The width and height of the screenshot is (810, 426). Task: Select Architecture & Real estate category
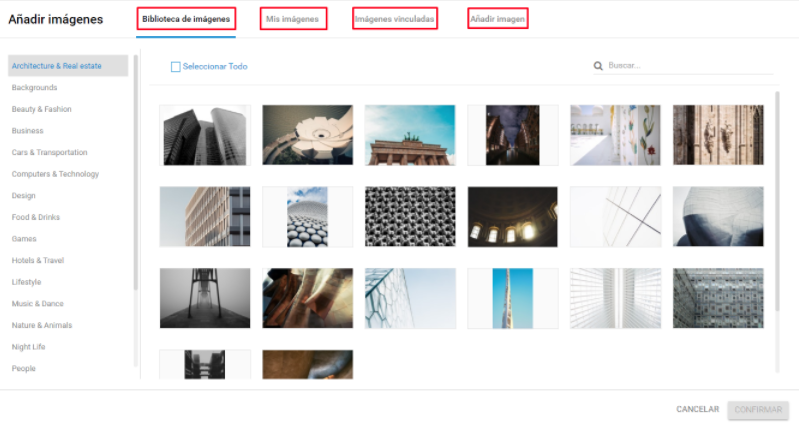pyautogui.click(x=69, y=67)
